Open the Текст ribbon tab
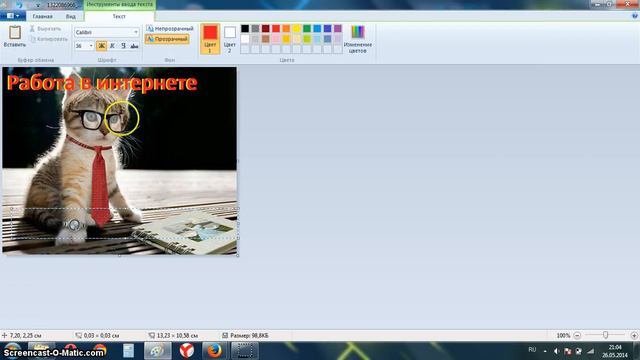 click(119, 16)
